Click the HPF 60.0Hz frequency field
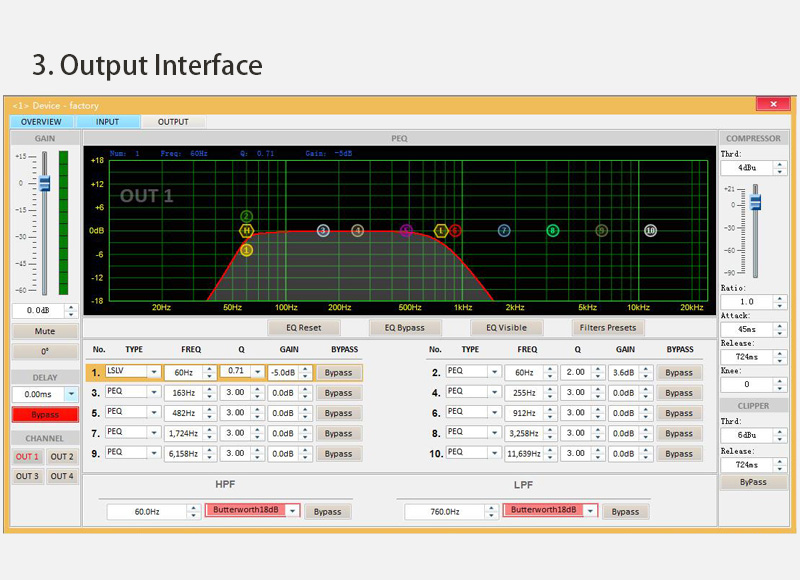 [x=146, y=511]
